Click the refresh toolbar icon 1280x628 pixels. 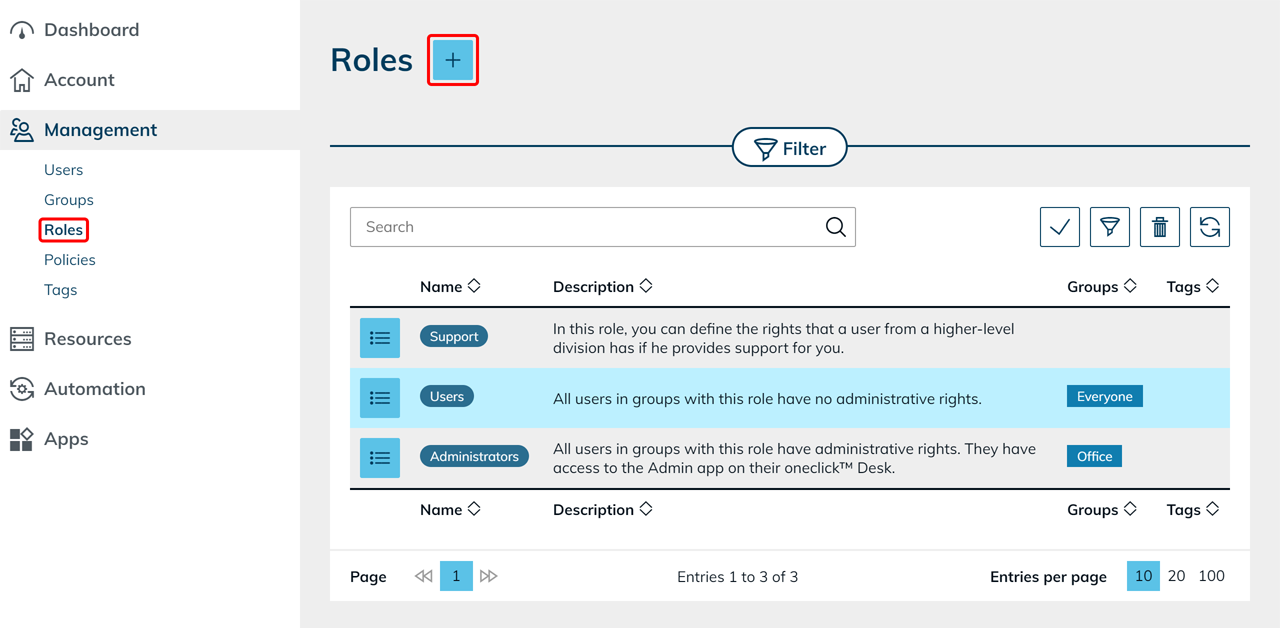(1210, 227)
